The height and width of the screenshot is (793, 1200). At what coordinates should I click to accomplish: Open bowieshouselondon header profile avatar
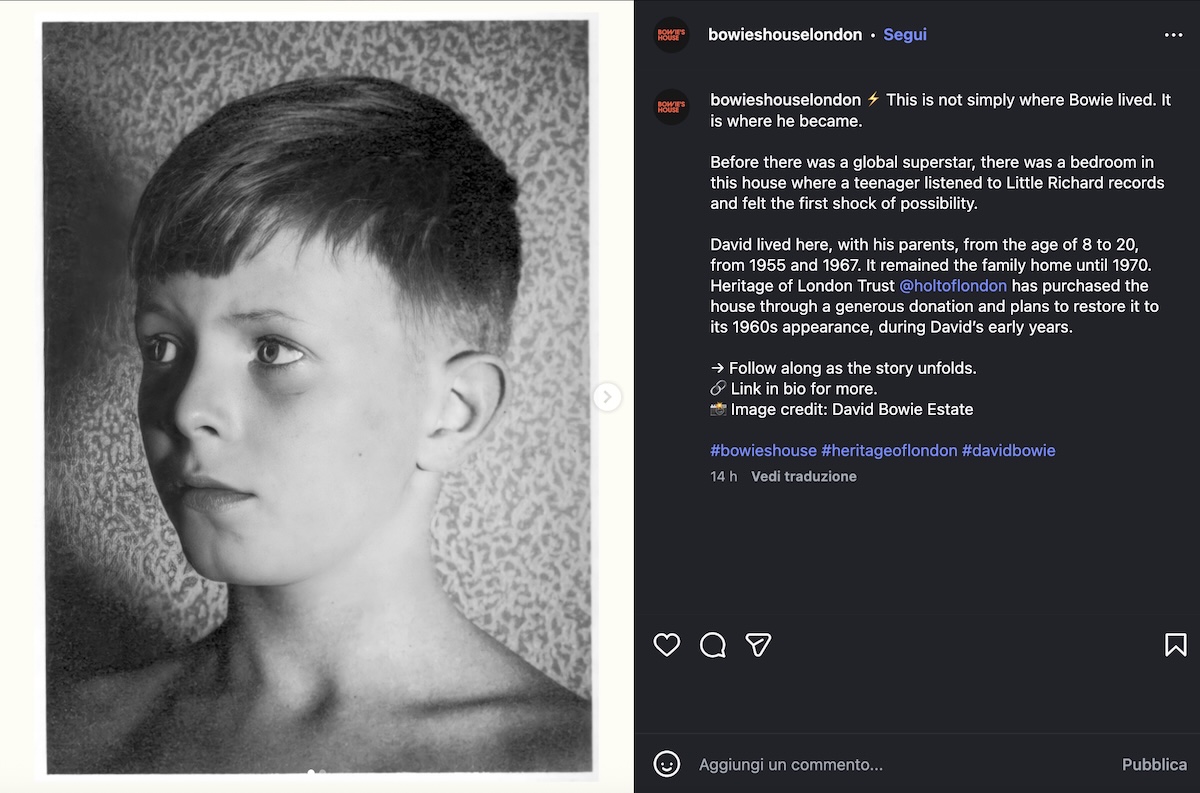tap(672, 35)
